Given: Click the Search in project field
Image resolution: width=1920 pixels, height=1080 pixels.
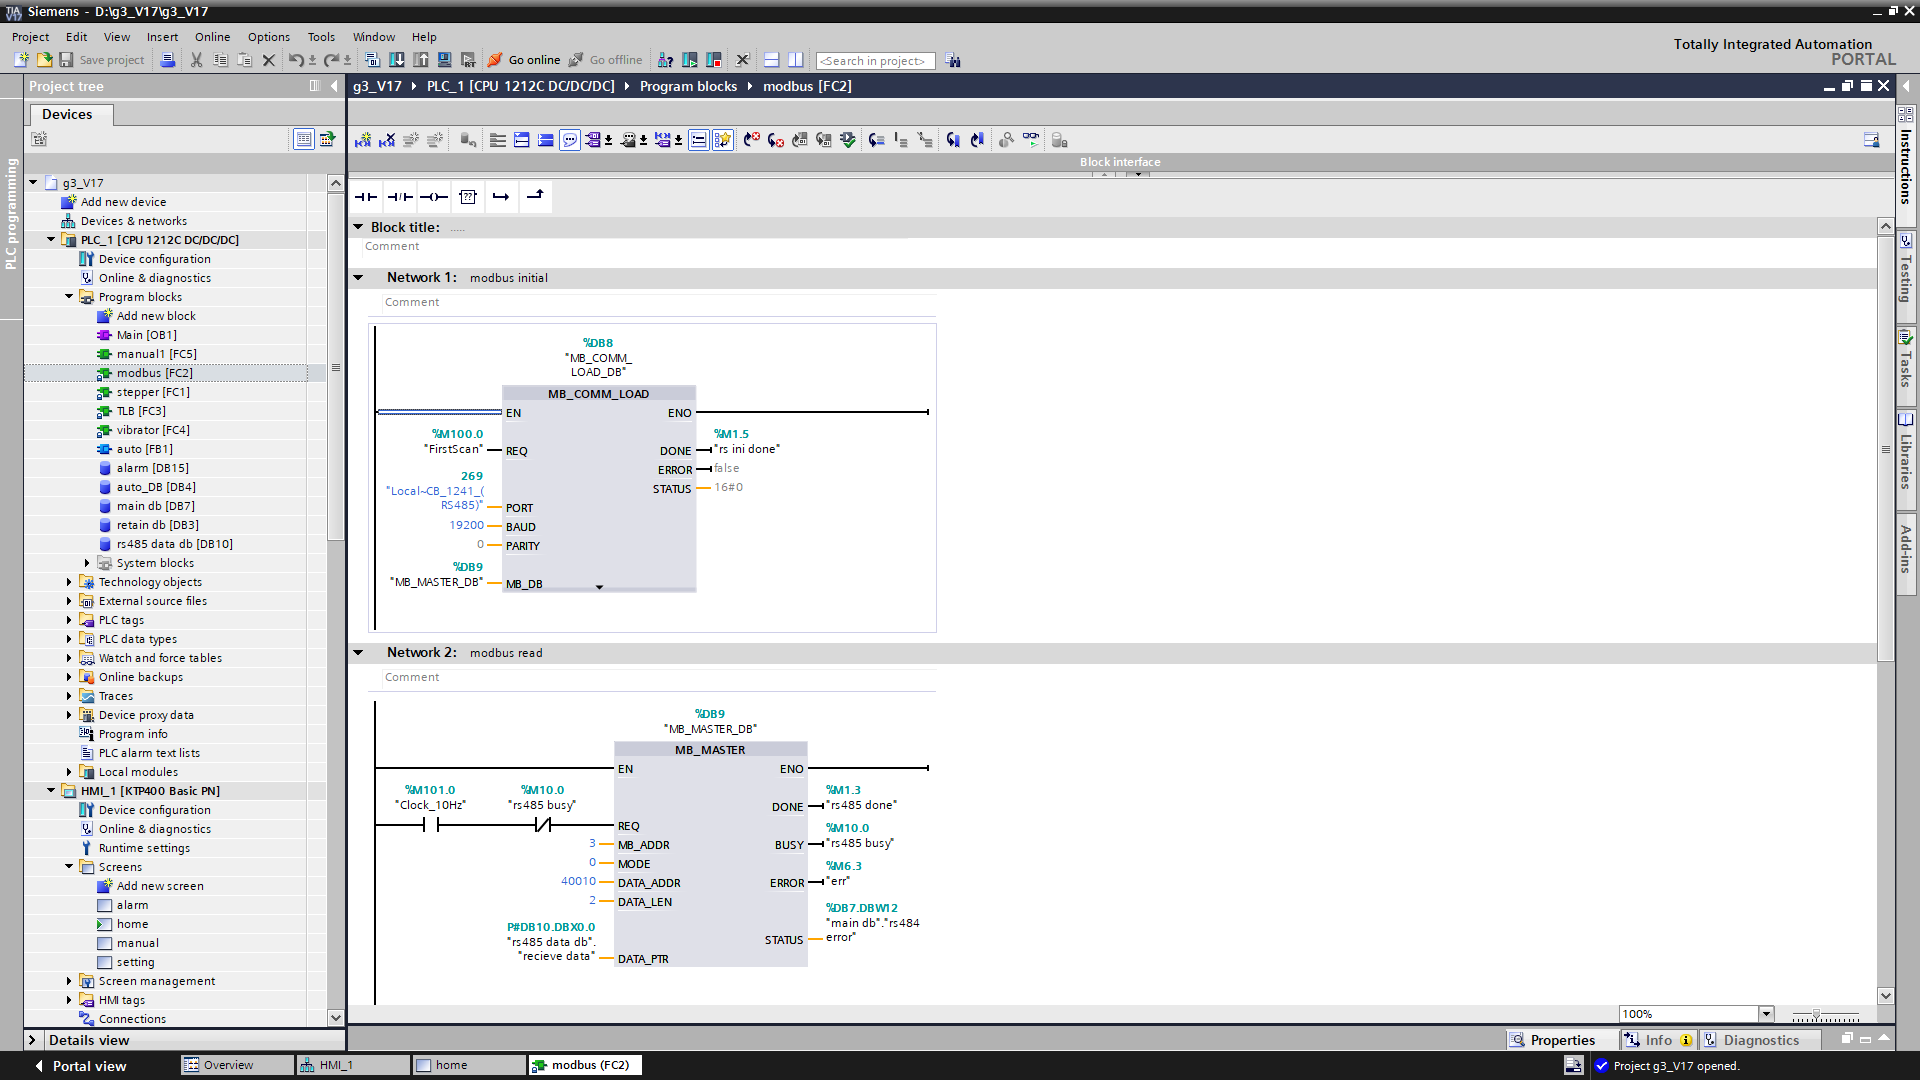Looking at the screenshot, I should point(875,61).
